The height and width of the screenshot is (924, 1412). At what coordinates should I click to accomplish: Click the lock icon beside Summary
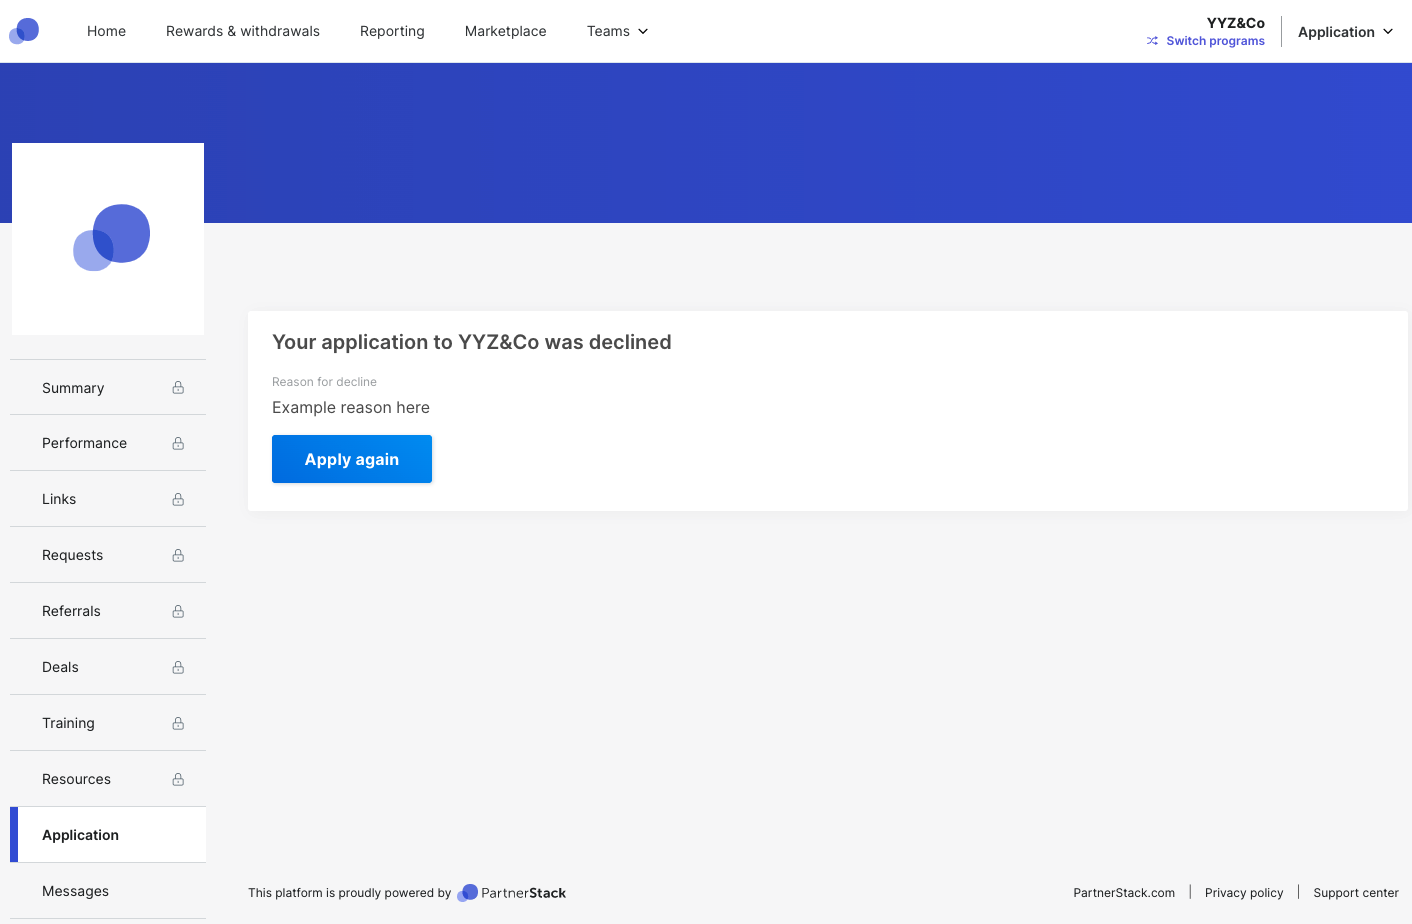point(178,387)
